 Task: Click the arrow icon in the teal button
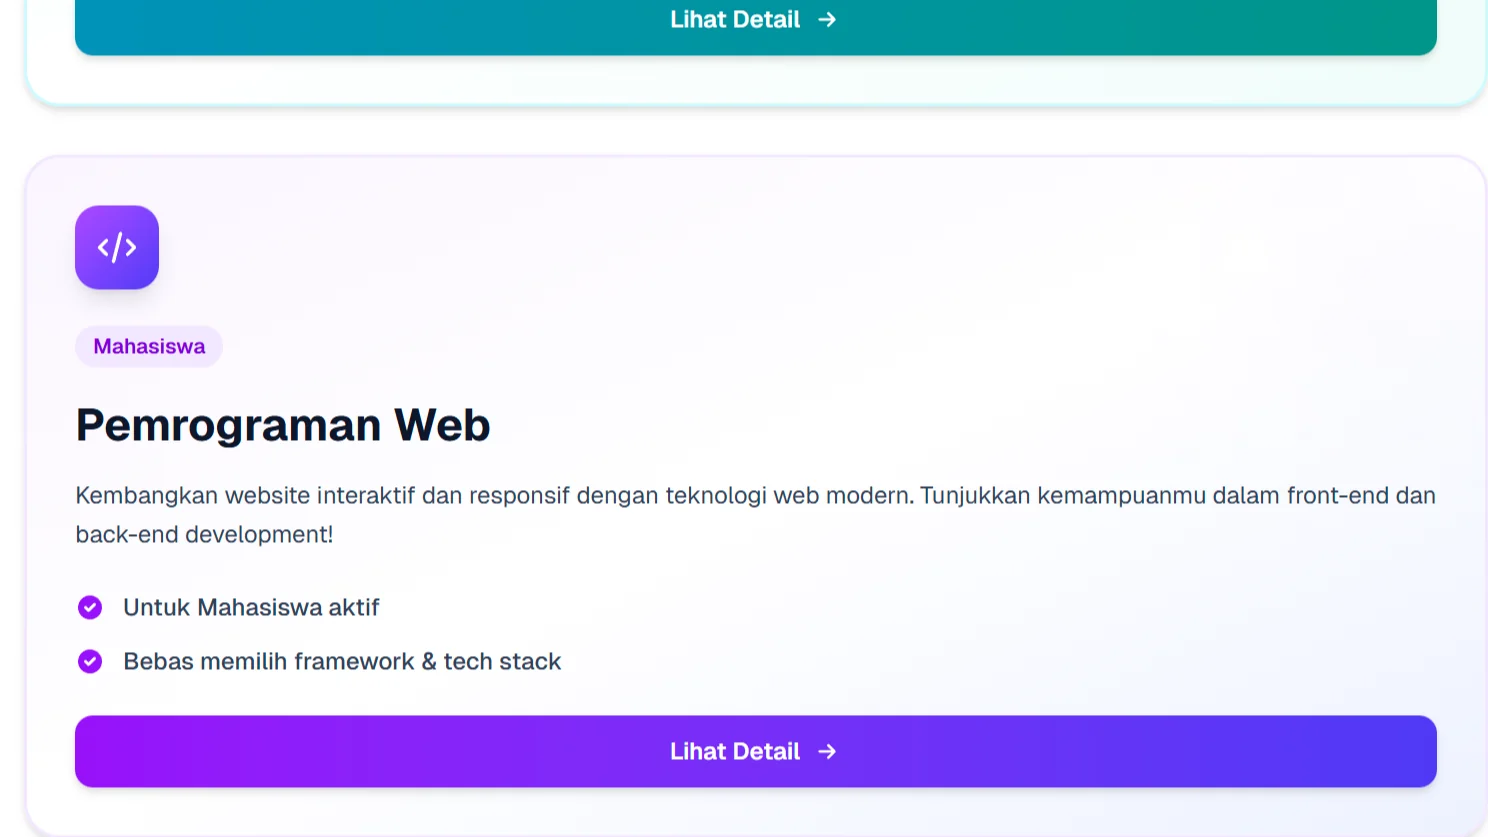pos(827,20)
